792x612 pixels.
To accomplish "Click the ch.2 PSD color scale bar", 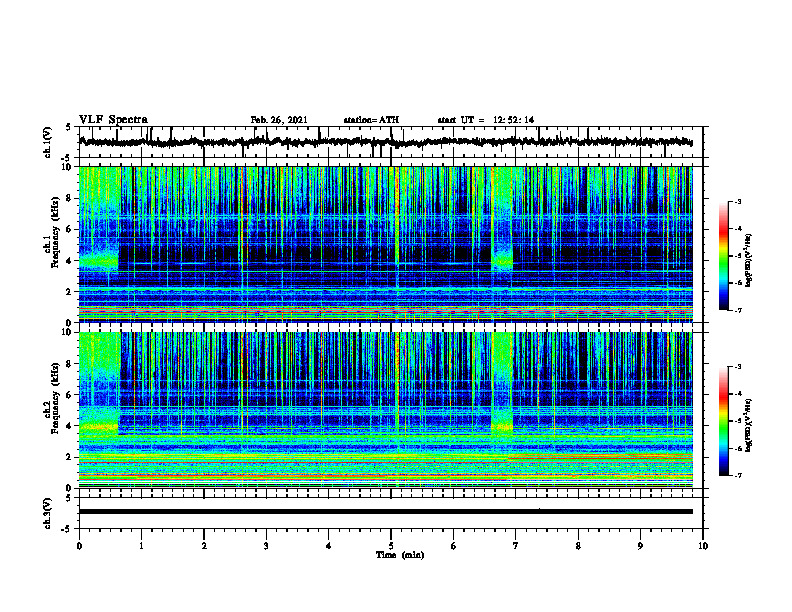I will (x=723, y=421).
